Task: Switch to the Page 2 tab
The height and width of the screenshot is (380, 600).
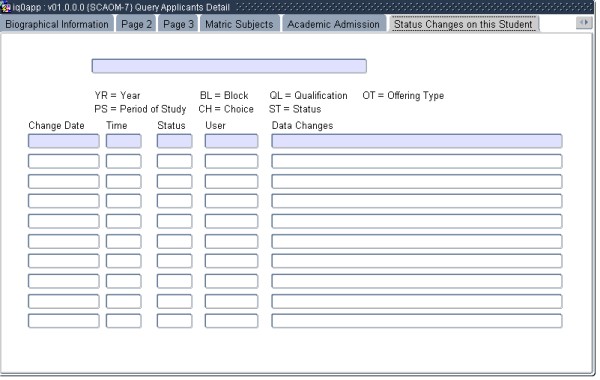Action: (136, 24)
